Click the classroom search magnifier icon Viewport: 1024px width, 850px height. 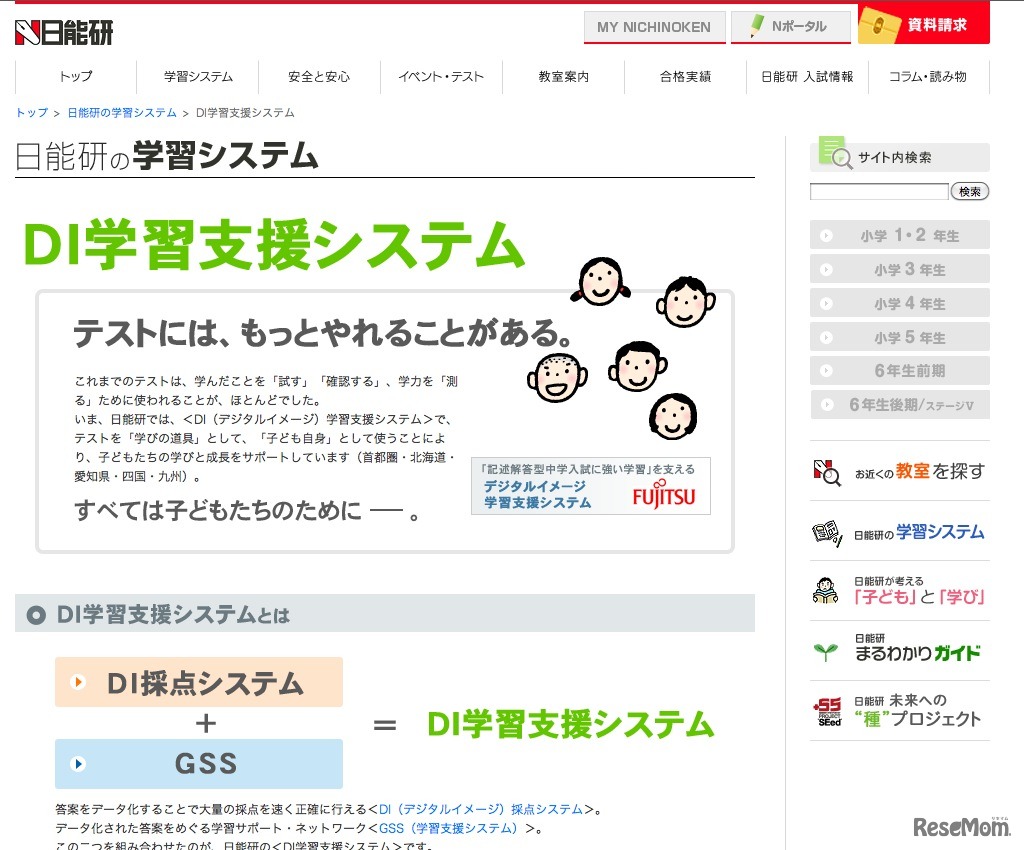tap(827, 473)
